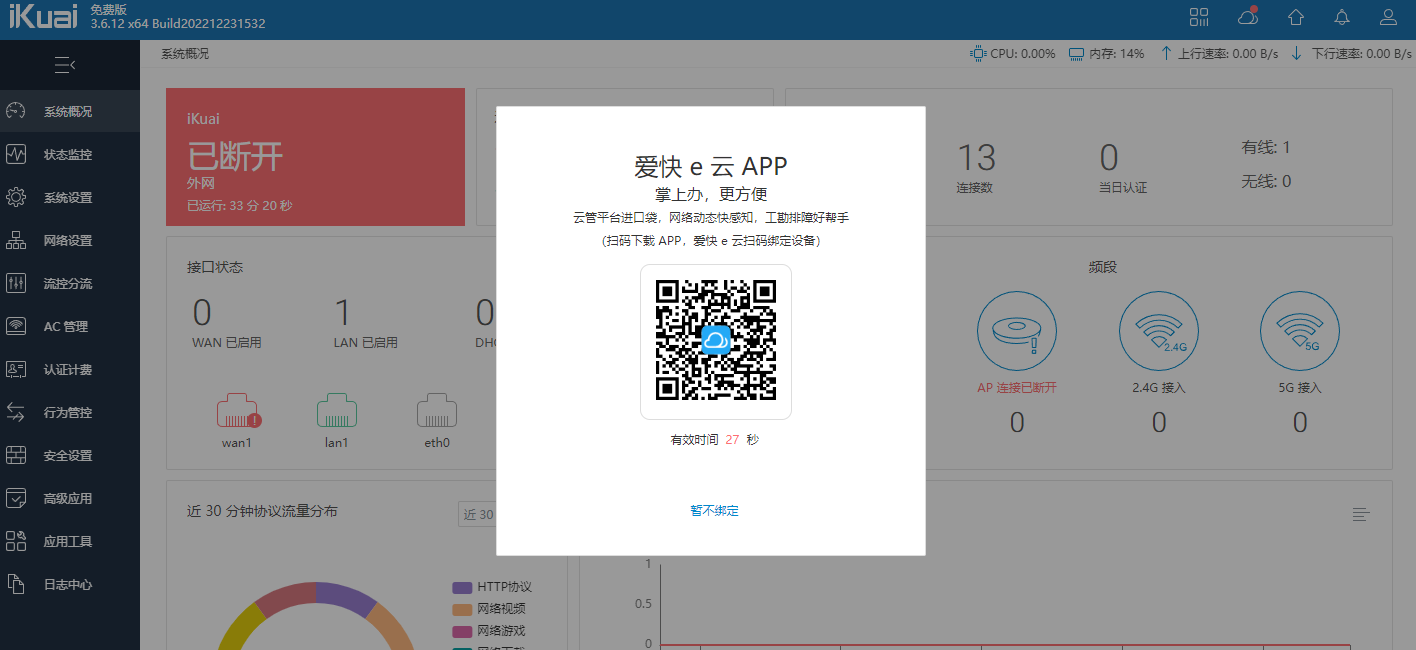Go to 日志中心 in the sidebar
The width and height of the screenshot is (1416, 650).
coord(70,585)
